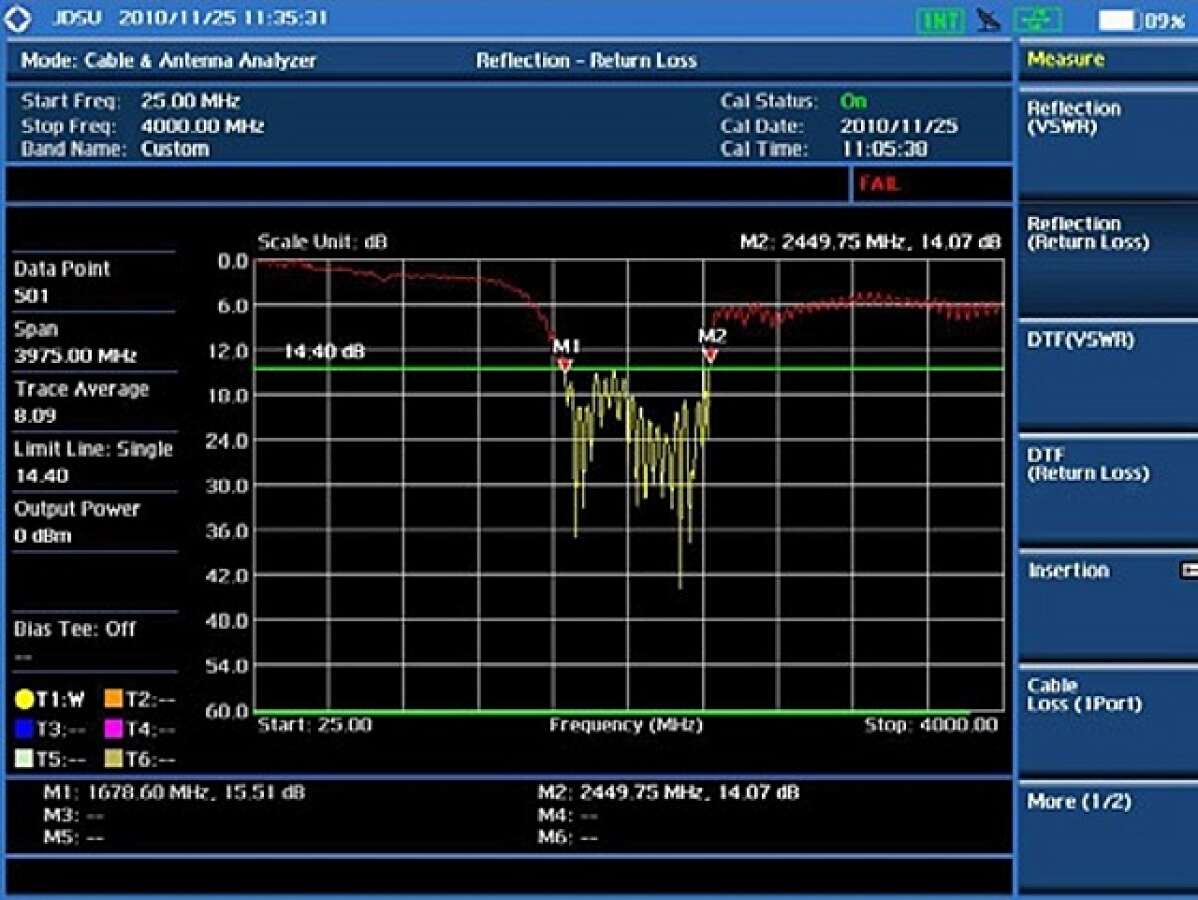Click the green connection status icon
Screen dimensions: 1198x900
[x=1037, y=19]
